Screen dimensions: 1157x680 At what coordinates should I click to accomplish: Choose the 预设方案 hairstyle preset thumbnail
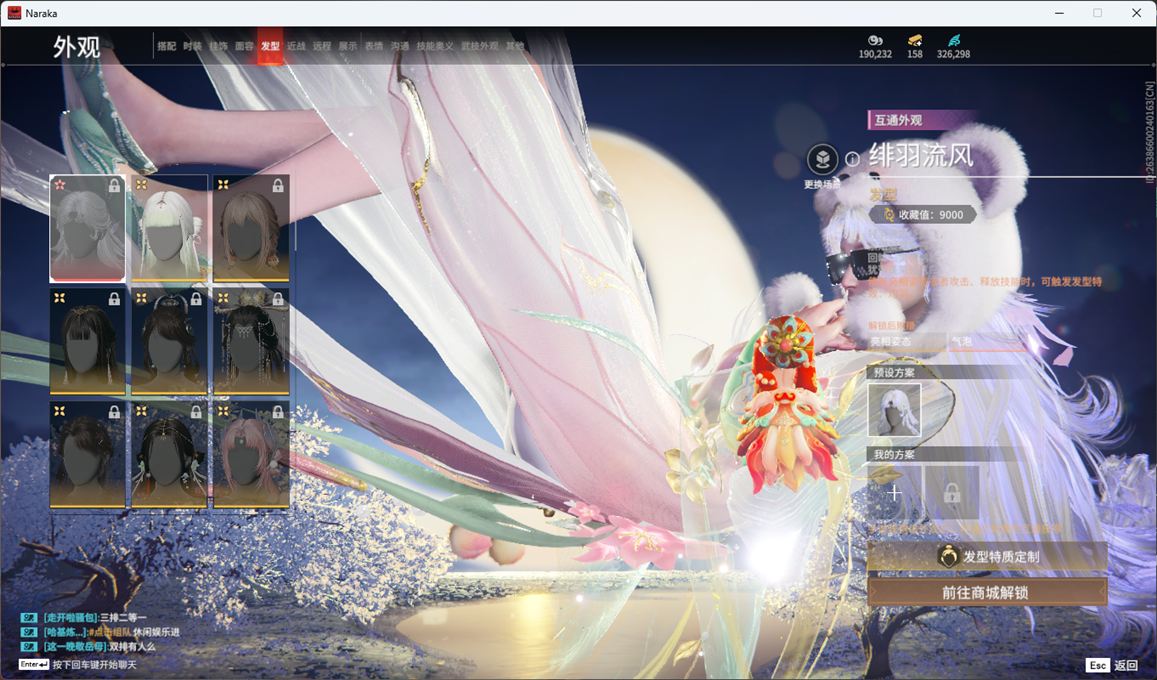pos(894,410)
